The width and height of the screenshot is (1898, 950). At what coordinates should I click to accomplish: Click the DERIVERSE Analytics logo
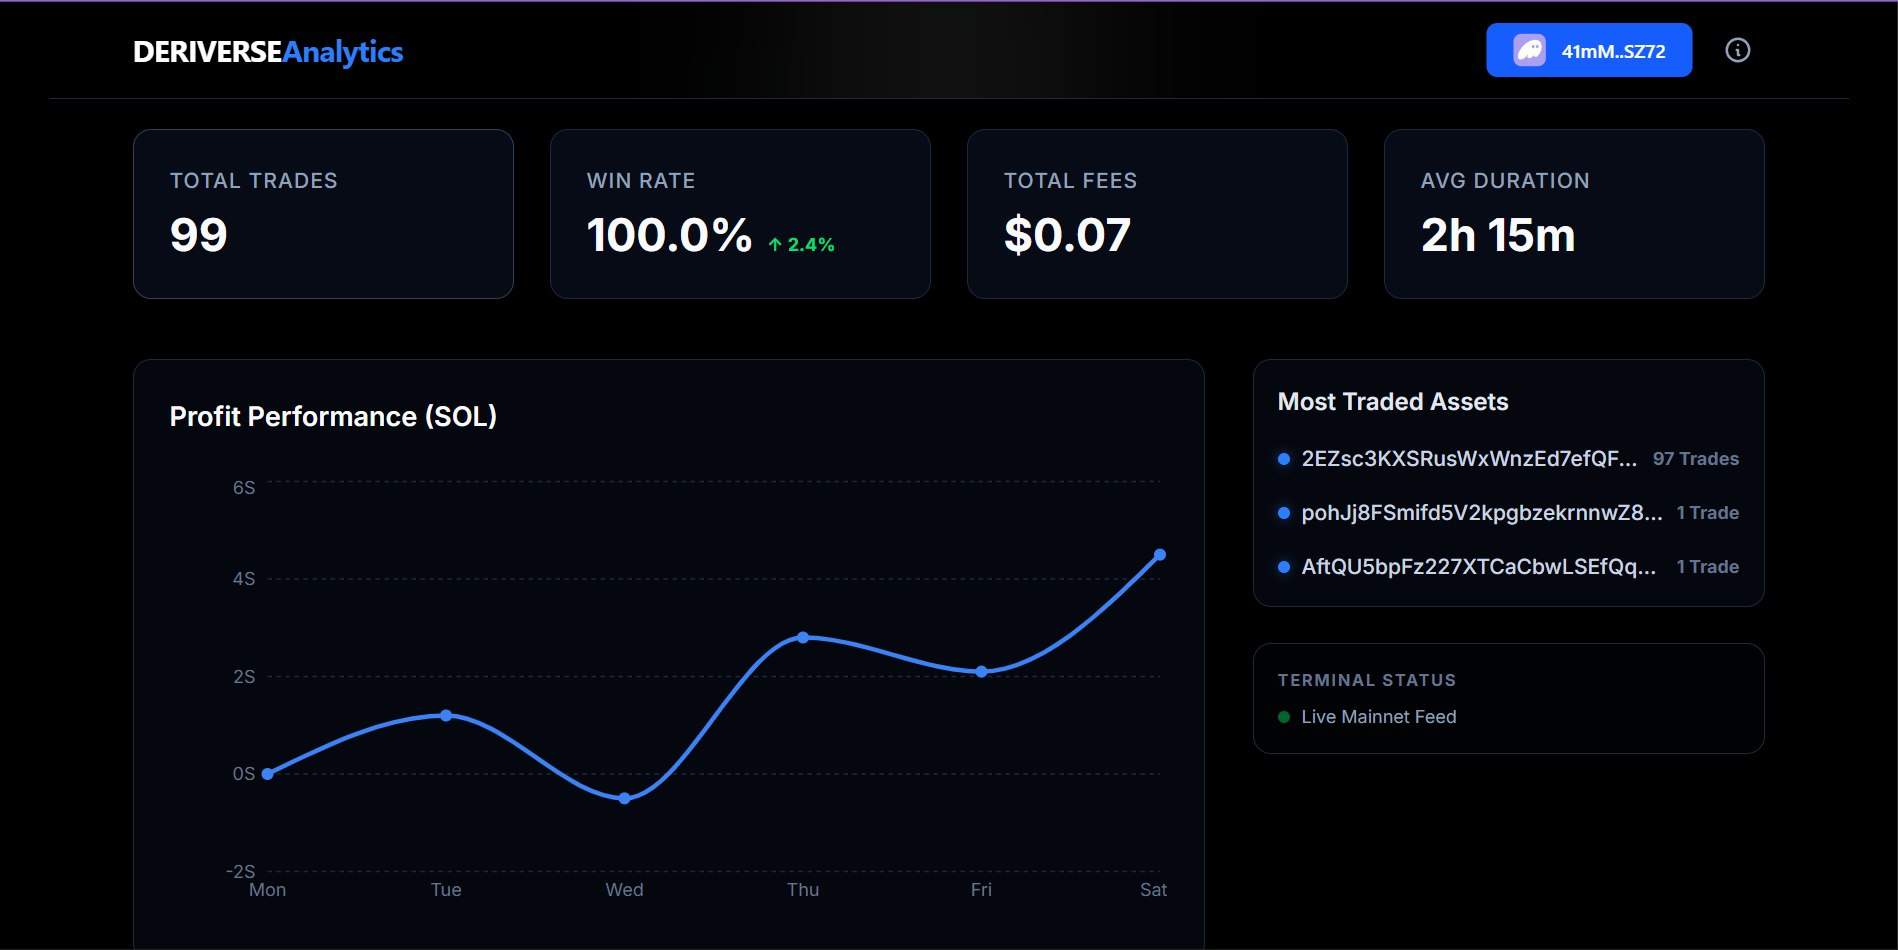268,52
